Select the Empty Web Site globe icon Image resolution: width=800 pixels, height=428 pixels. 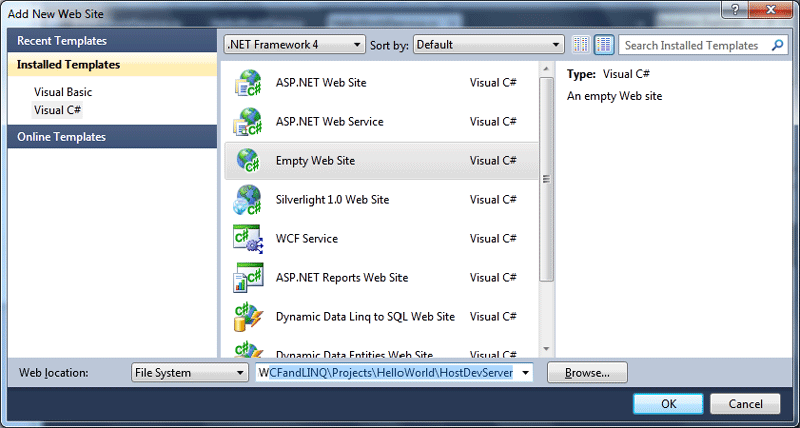(x=247, y=161)
